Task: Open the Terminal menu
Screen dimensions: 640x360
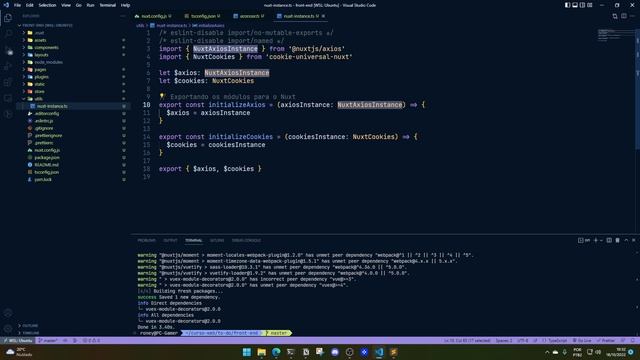Action: tap(108, 5)
